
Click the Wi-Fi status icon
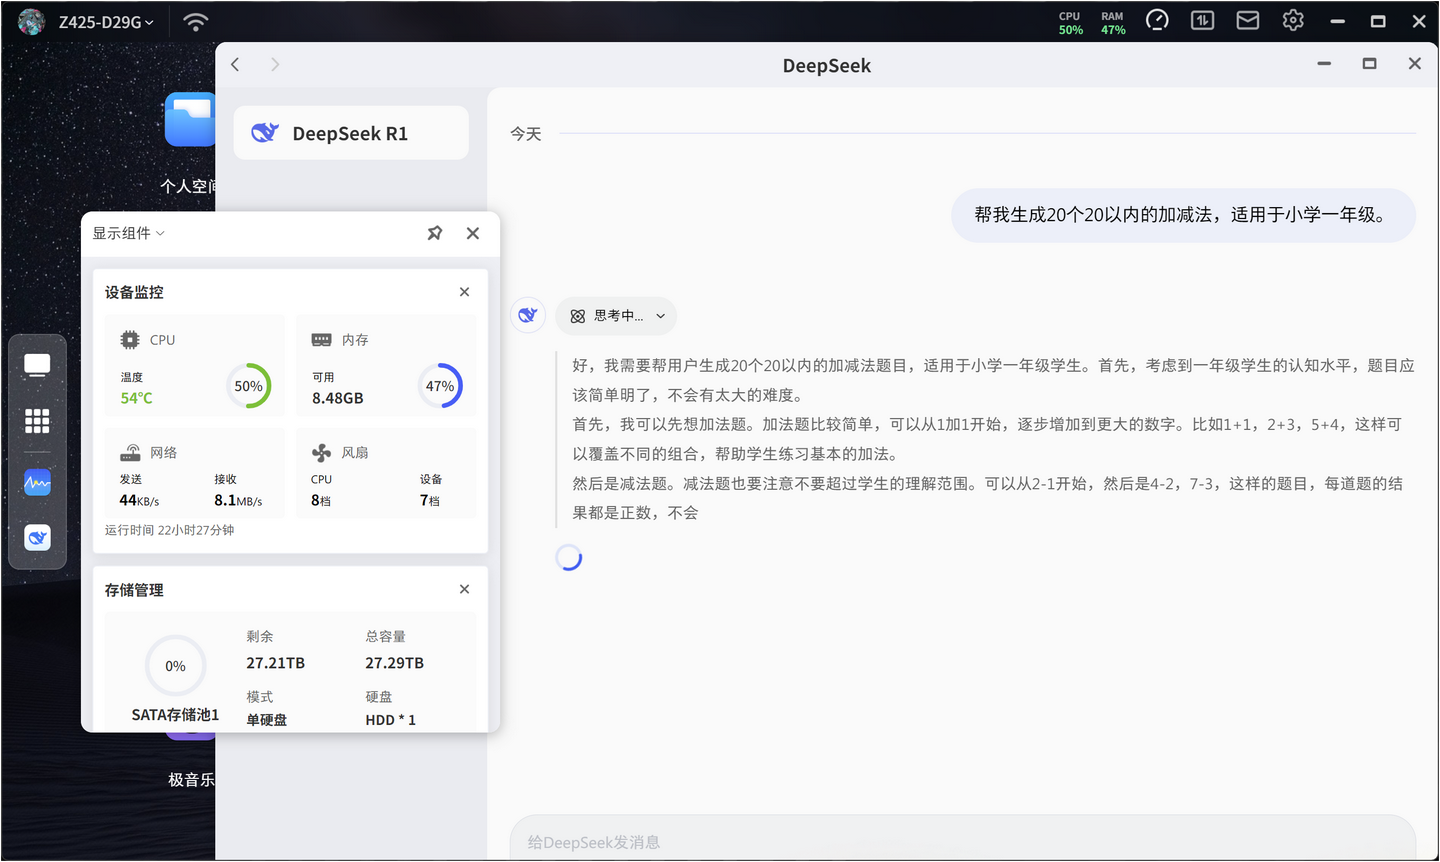click(x=196, y=21)
